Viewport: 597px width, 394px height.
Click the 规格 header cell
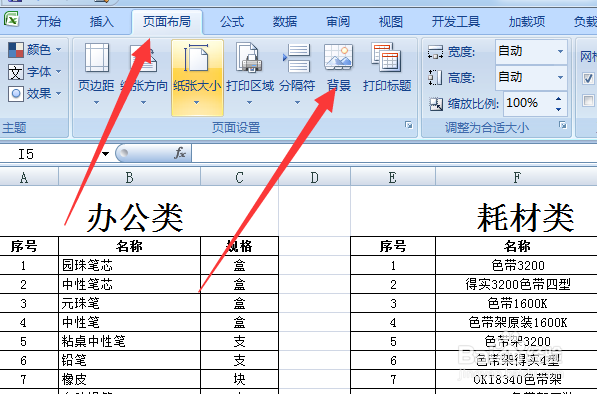point(239,246)
